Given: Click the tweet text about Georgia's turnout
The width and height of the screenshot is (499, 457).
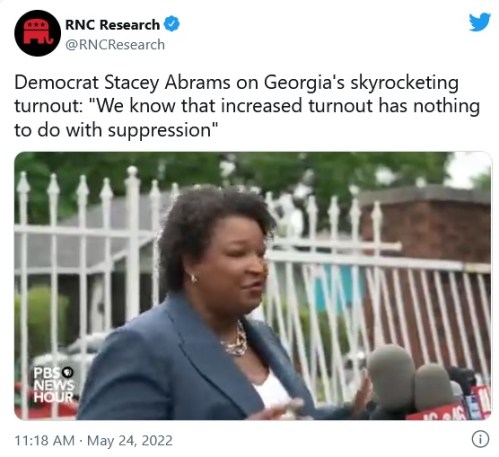Looking at the screenshot, I should pos(247,106).
